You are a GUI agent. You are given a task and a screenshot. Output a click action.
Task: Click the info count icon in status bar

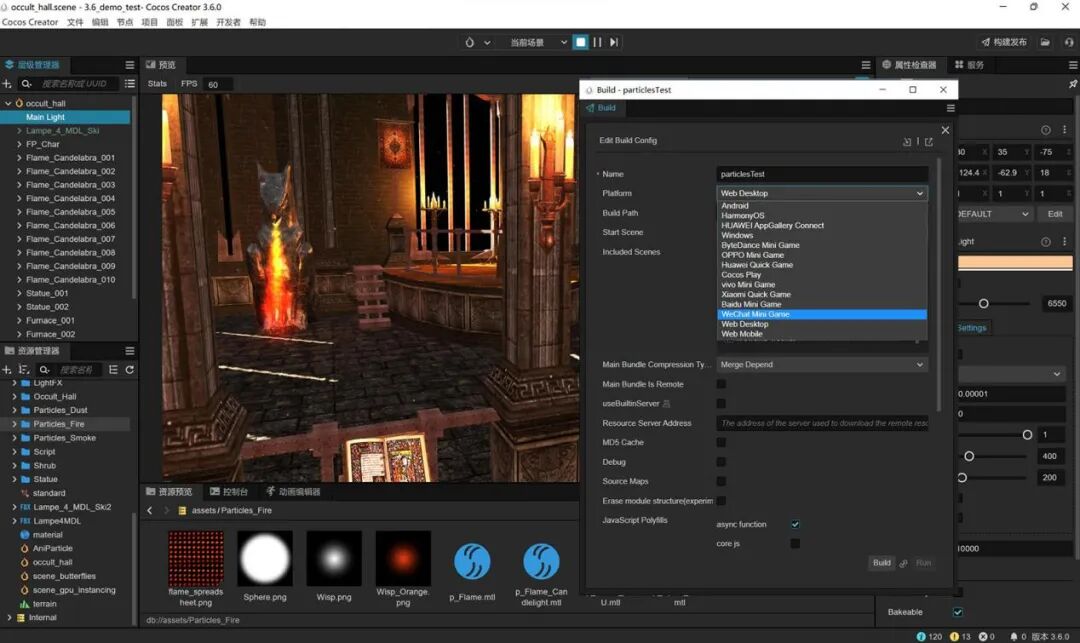[921, 636]
